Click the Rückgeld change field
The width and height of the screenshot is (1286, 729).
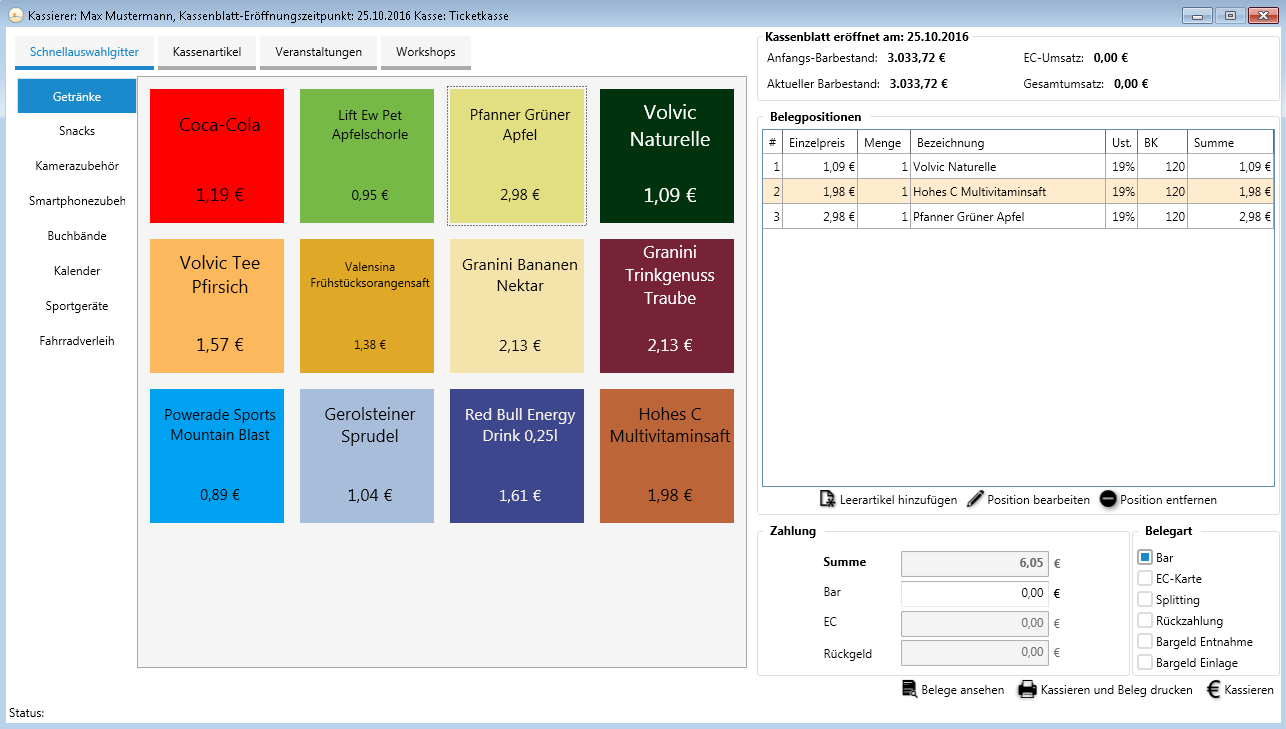tap(975, 653)
